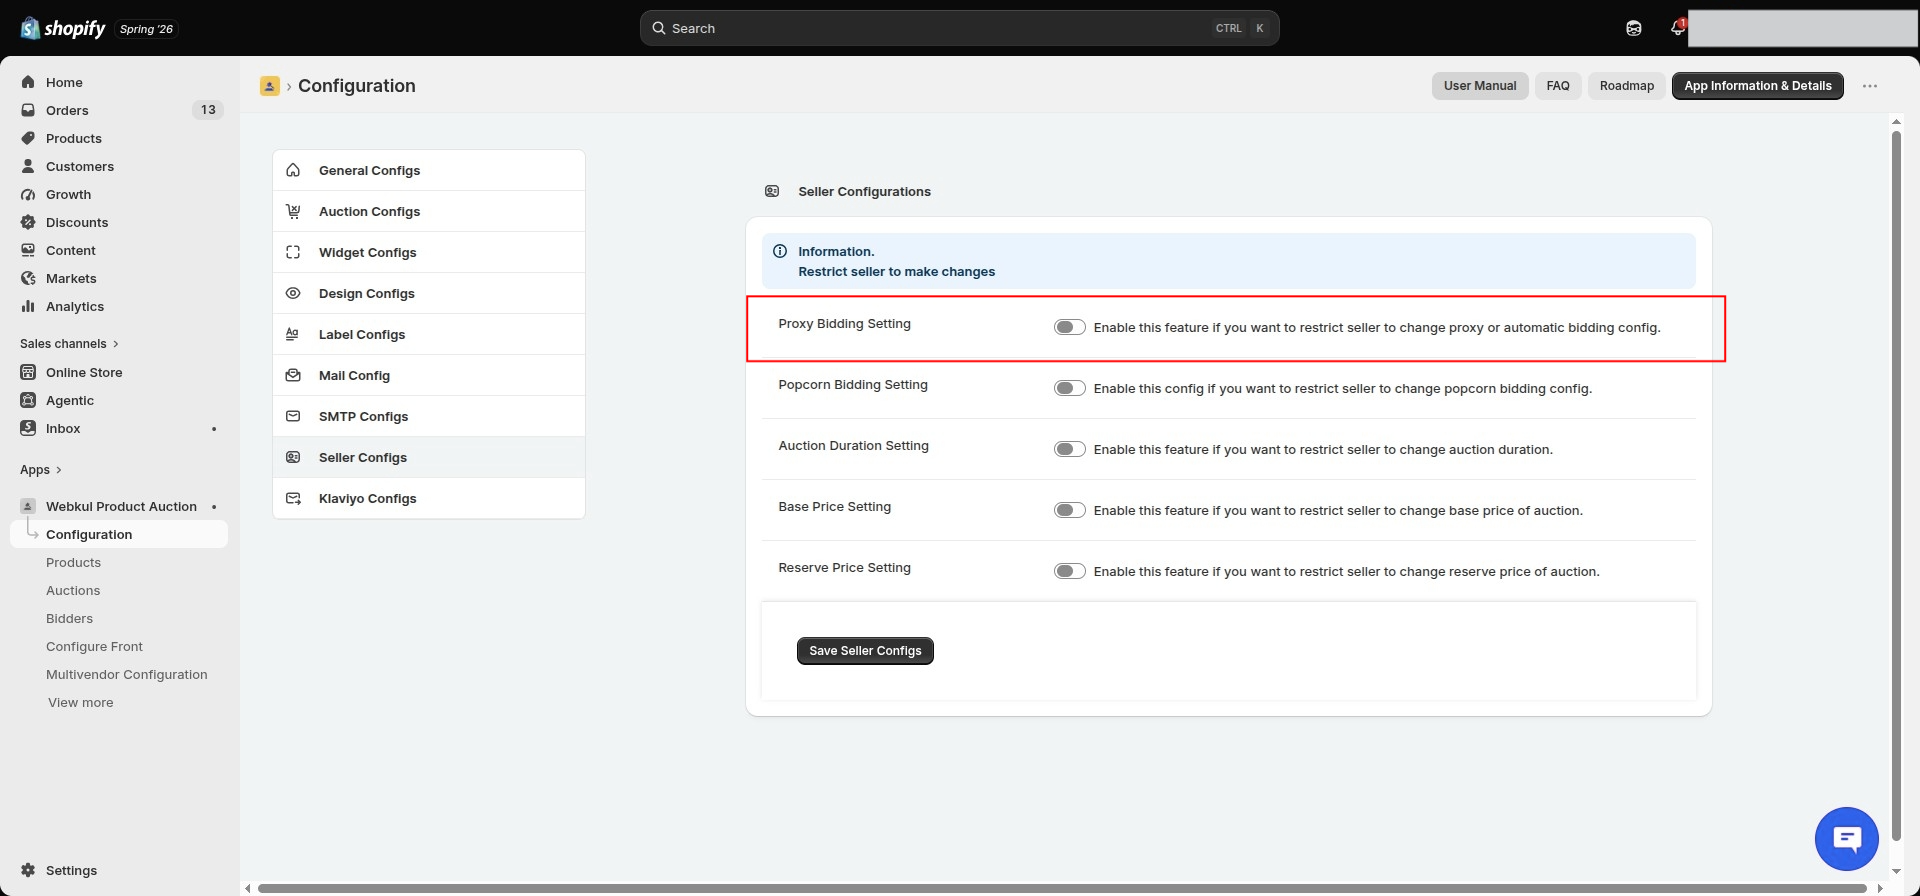The height and width of the screenshot is (896, 1920).
Task: Click the Webkul Product Auction app icon
Action: click(28, 506)
